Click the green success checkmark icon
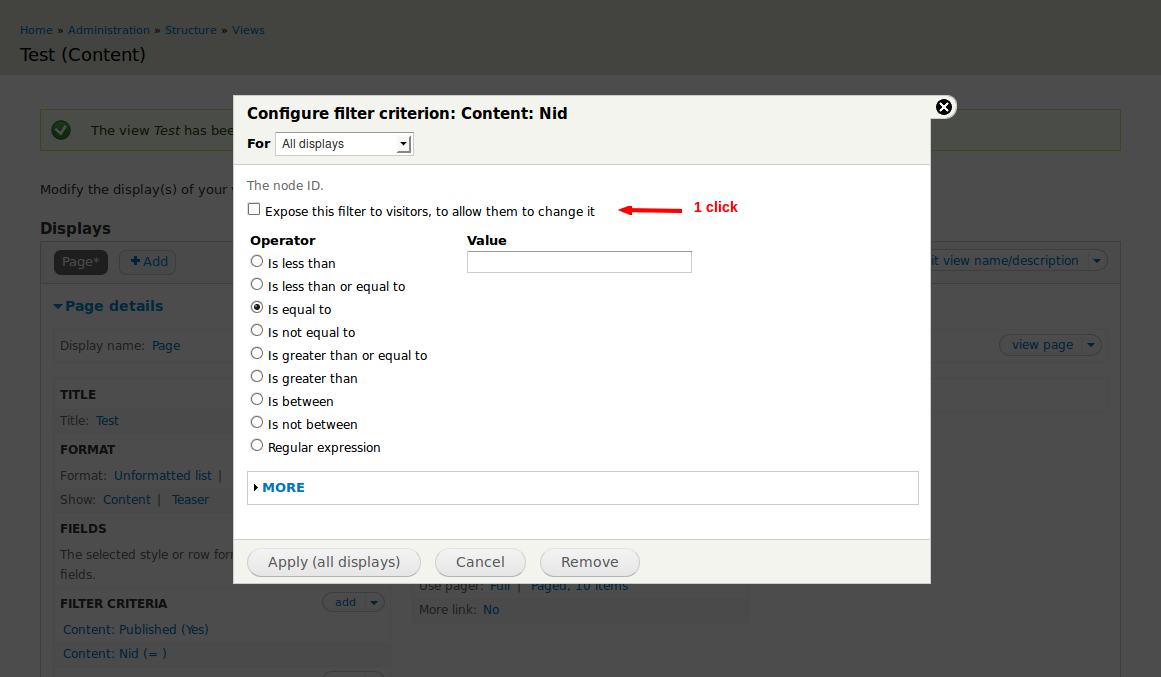Viewport: 1161px width, 677px height. pyautogui.click(x=61, y=130)
